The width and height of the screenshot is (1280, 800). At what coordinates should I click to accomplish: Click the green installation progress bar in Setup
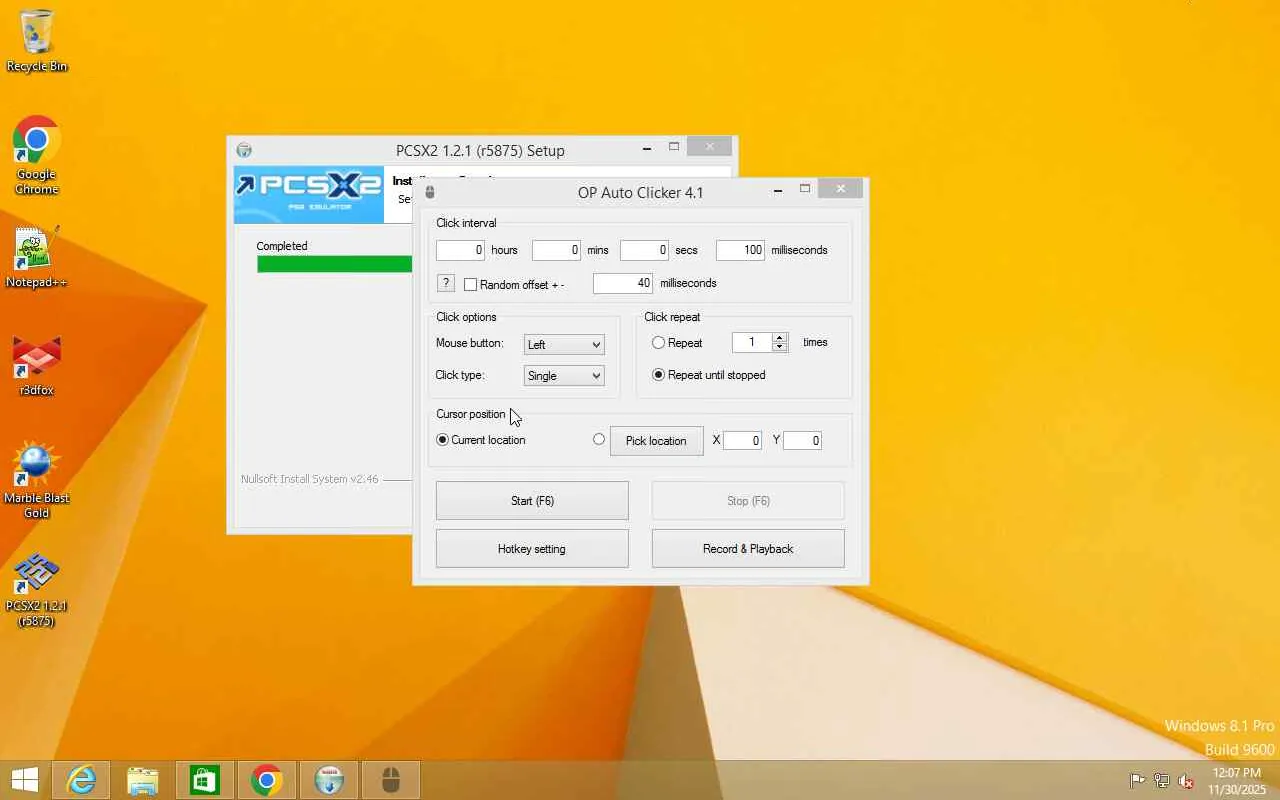pos(334,264)
